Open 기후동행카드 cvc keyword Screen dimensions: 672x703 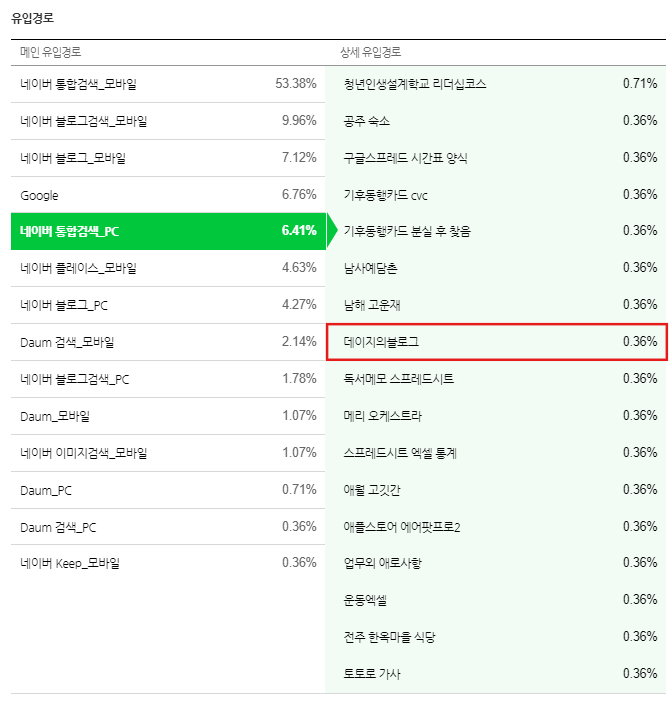click(386, 195)
